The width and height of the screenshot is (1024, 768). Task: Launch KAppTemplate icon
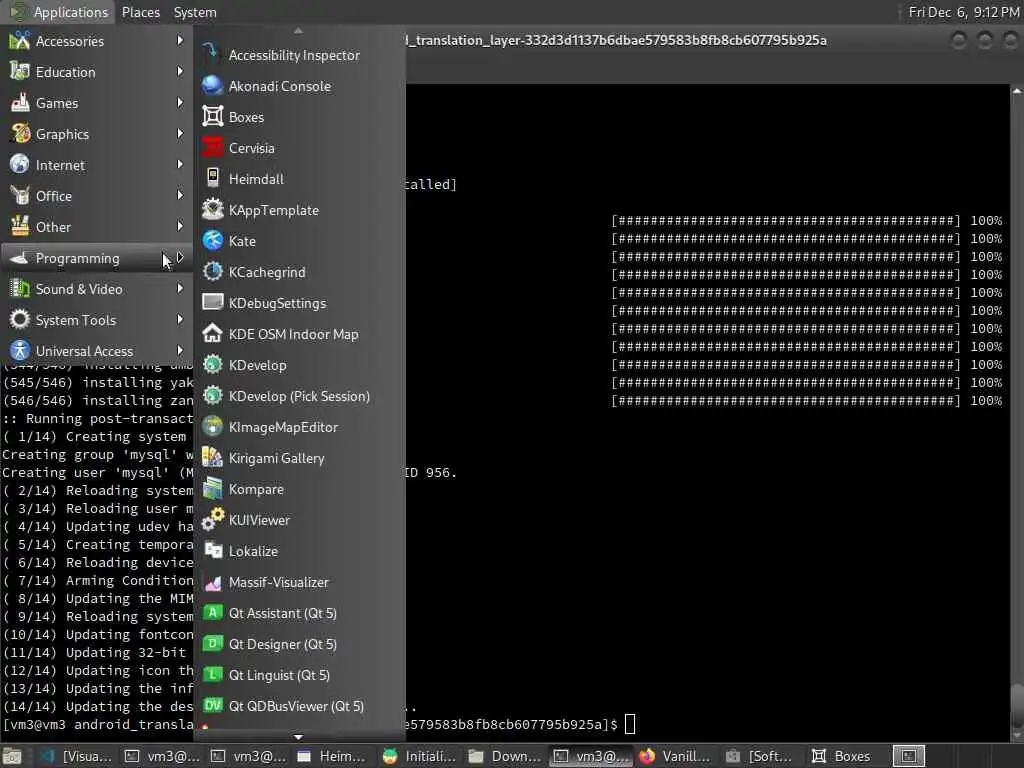(x=212, y=210)
